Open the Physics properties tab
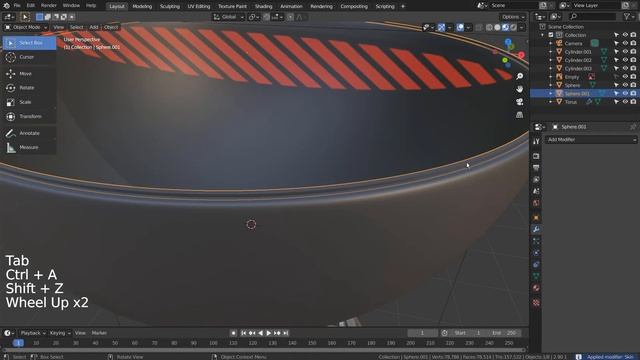640x360 pixels. pyautogui.click(x=536, y=253)
